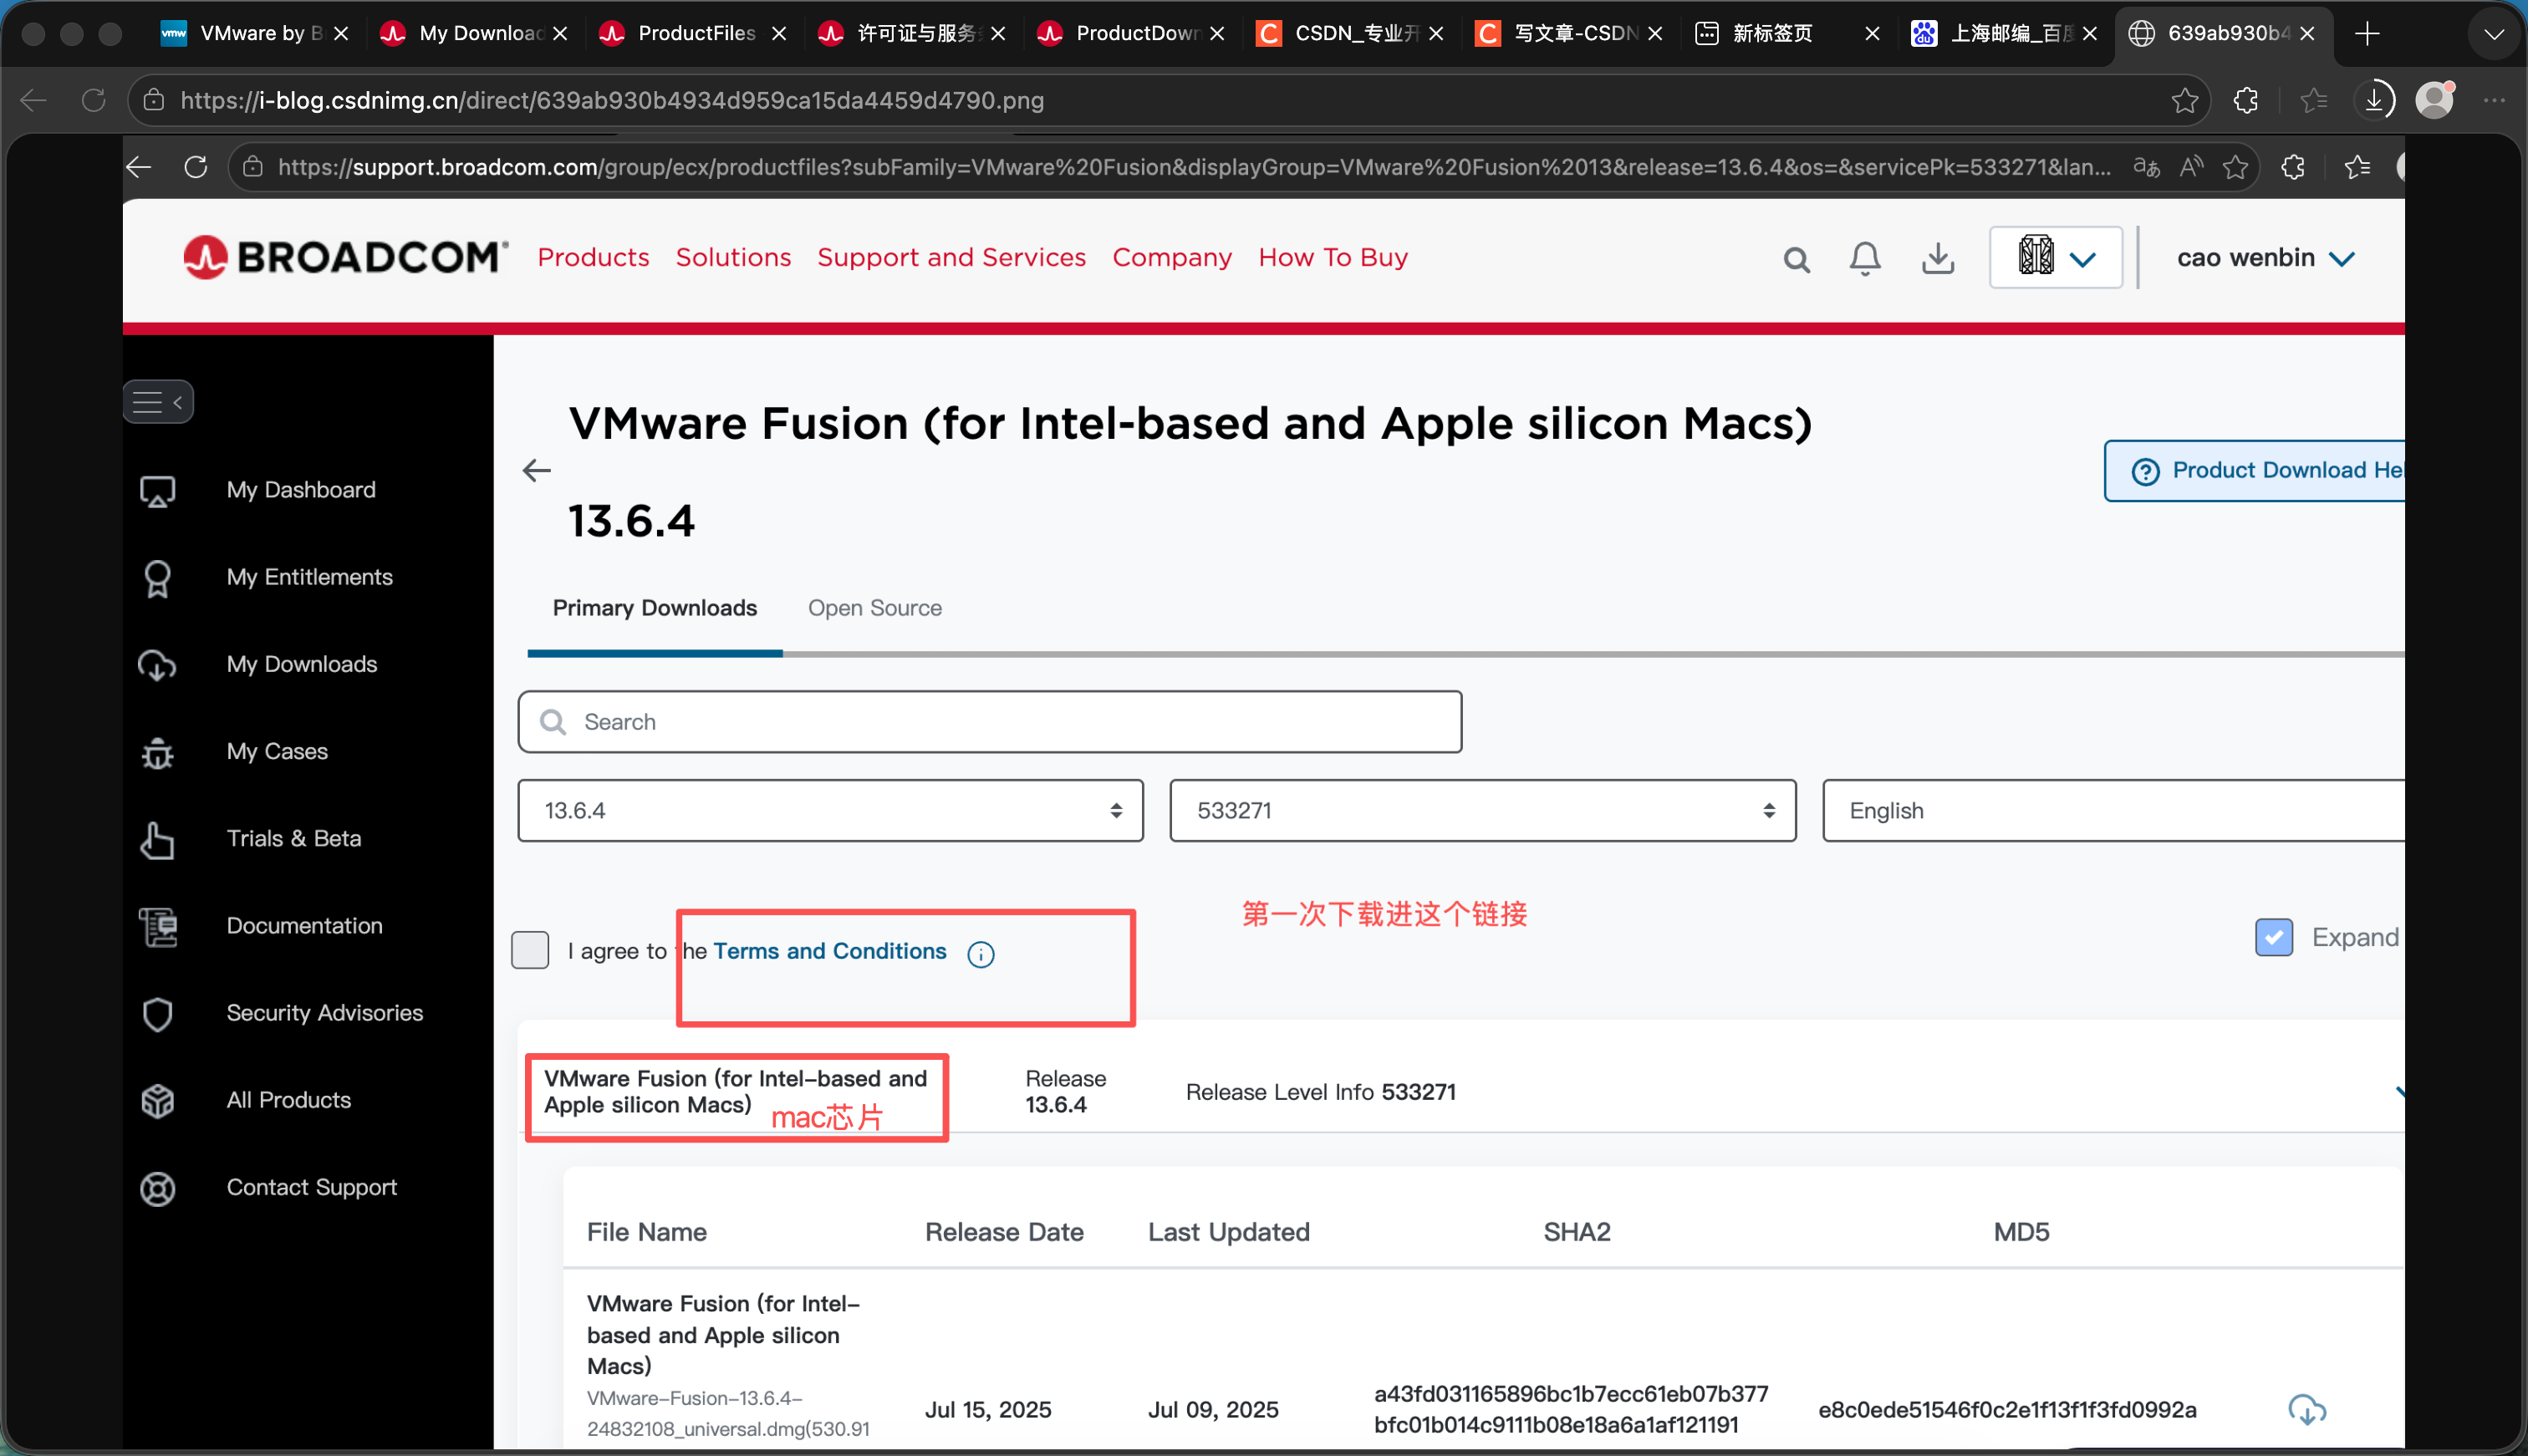Favorite this page with star icon
Image resolution: width=2528 pixels, height=1456 pixels.
coord(2185,100)
